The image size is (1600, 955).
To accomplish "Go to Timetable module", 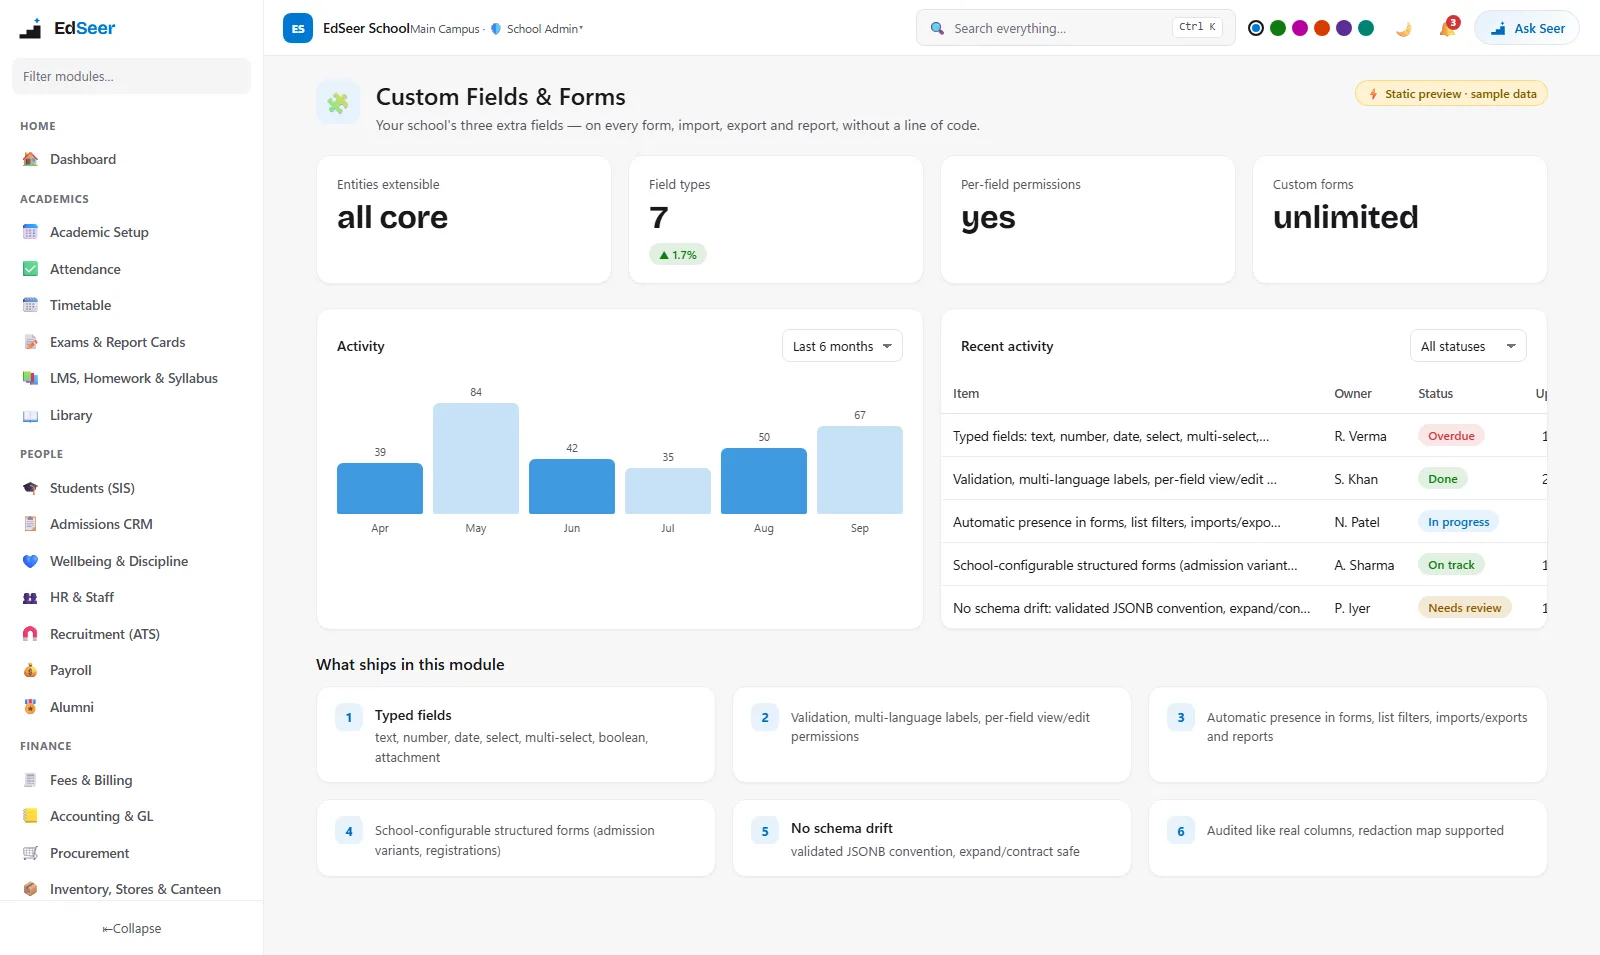I will pos(131,305).
